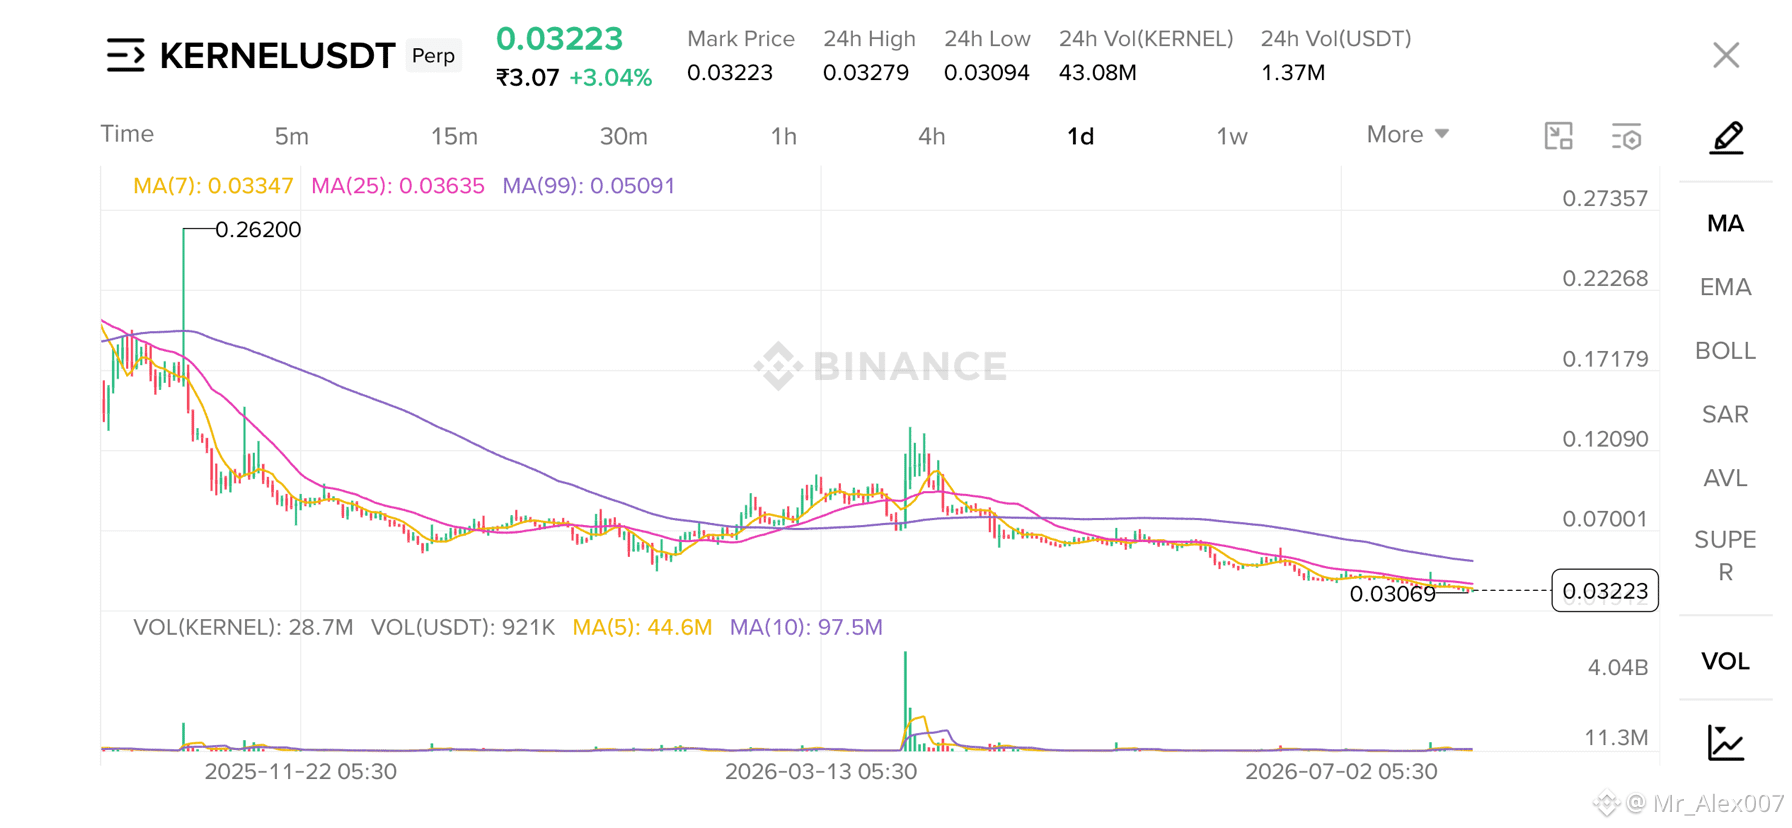The width and height of the screenshot is (1792, 828).
Task: Click the 11.3M volume axis label
Action: (1617, 738)
